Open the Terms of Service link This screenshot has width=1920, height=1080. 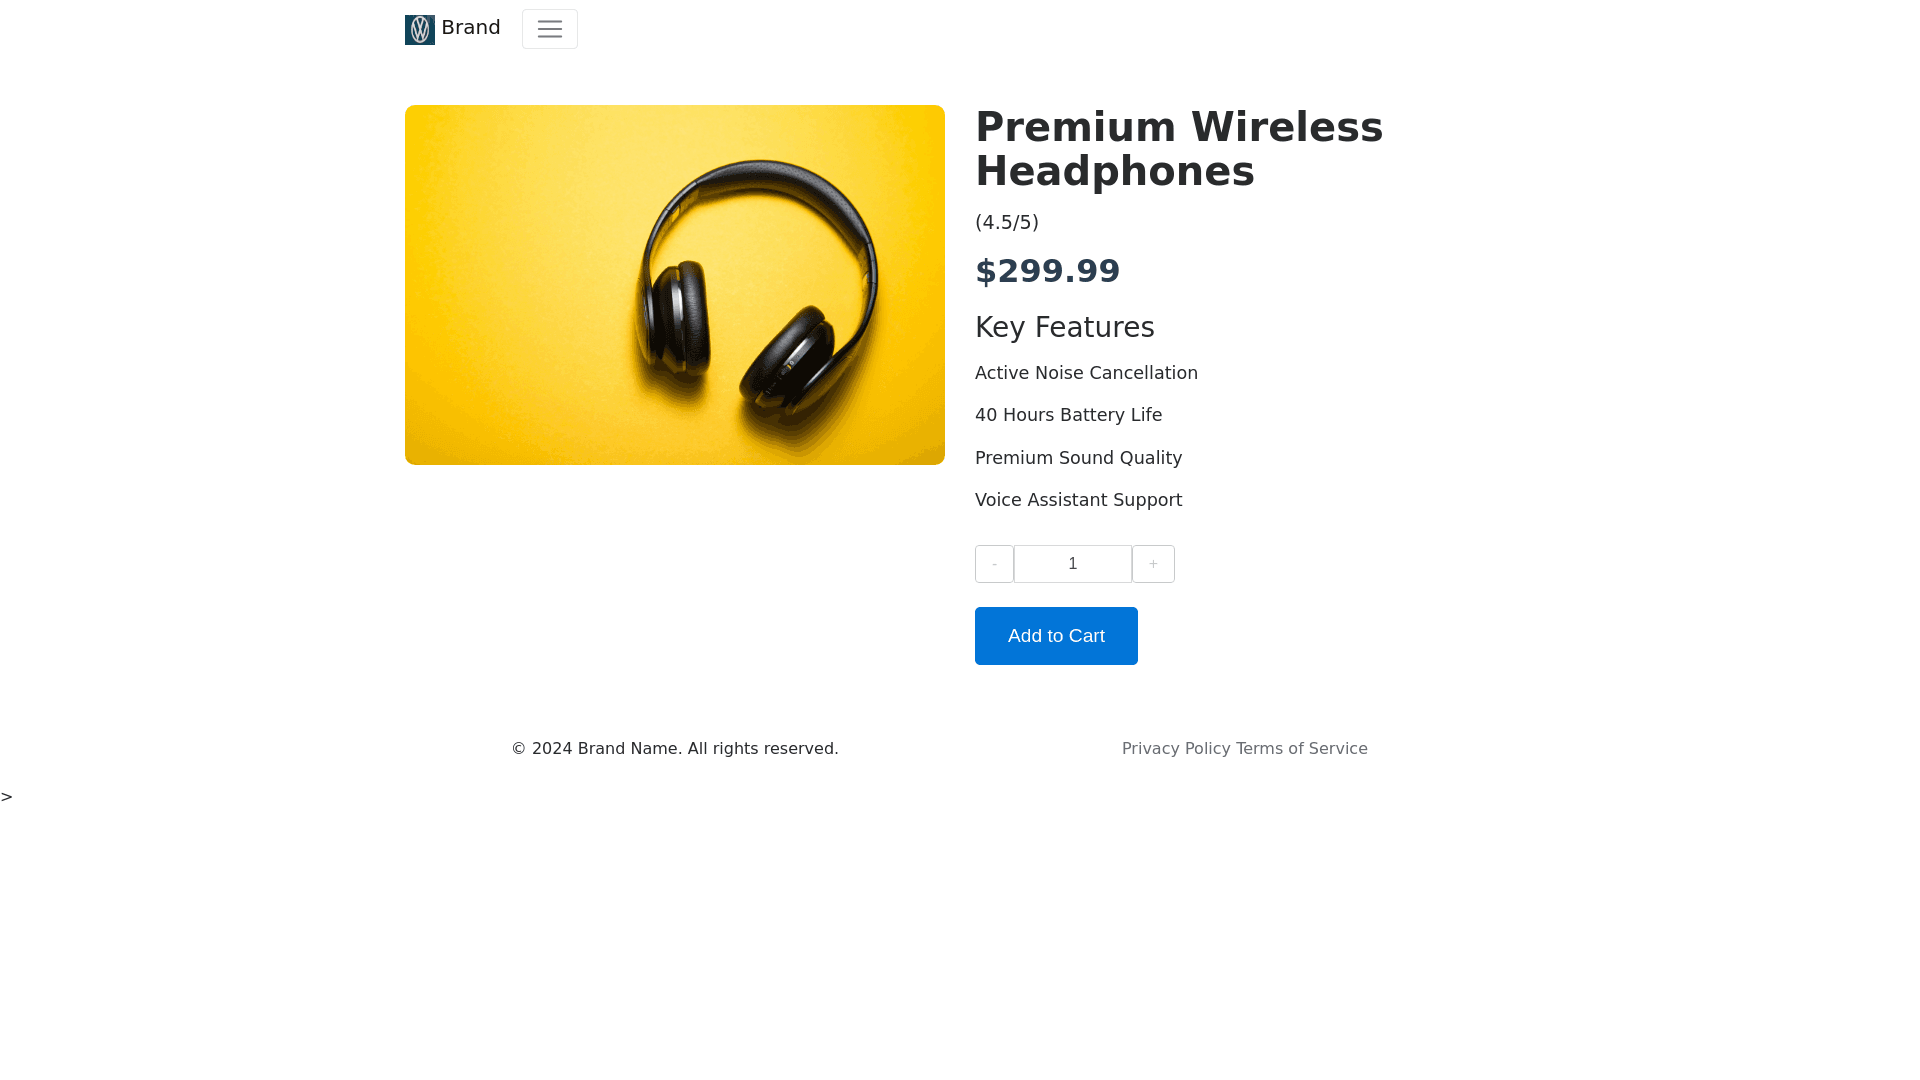(1302, 749)
